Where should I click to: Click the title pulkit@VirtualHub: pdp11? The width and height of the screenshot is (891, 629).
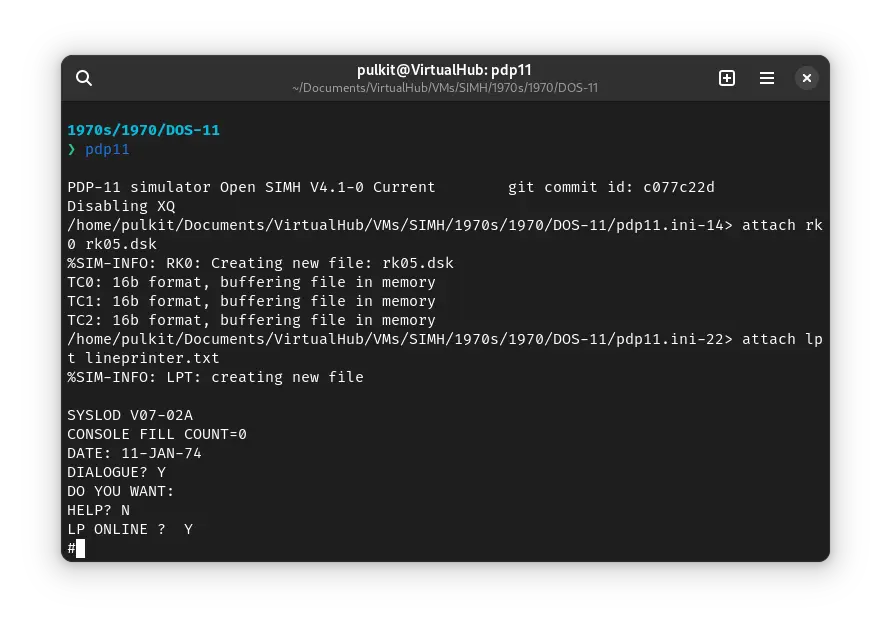(x=444, y=69)
